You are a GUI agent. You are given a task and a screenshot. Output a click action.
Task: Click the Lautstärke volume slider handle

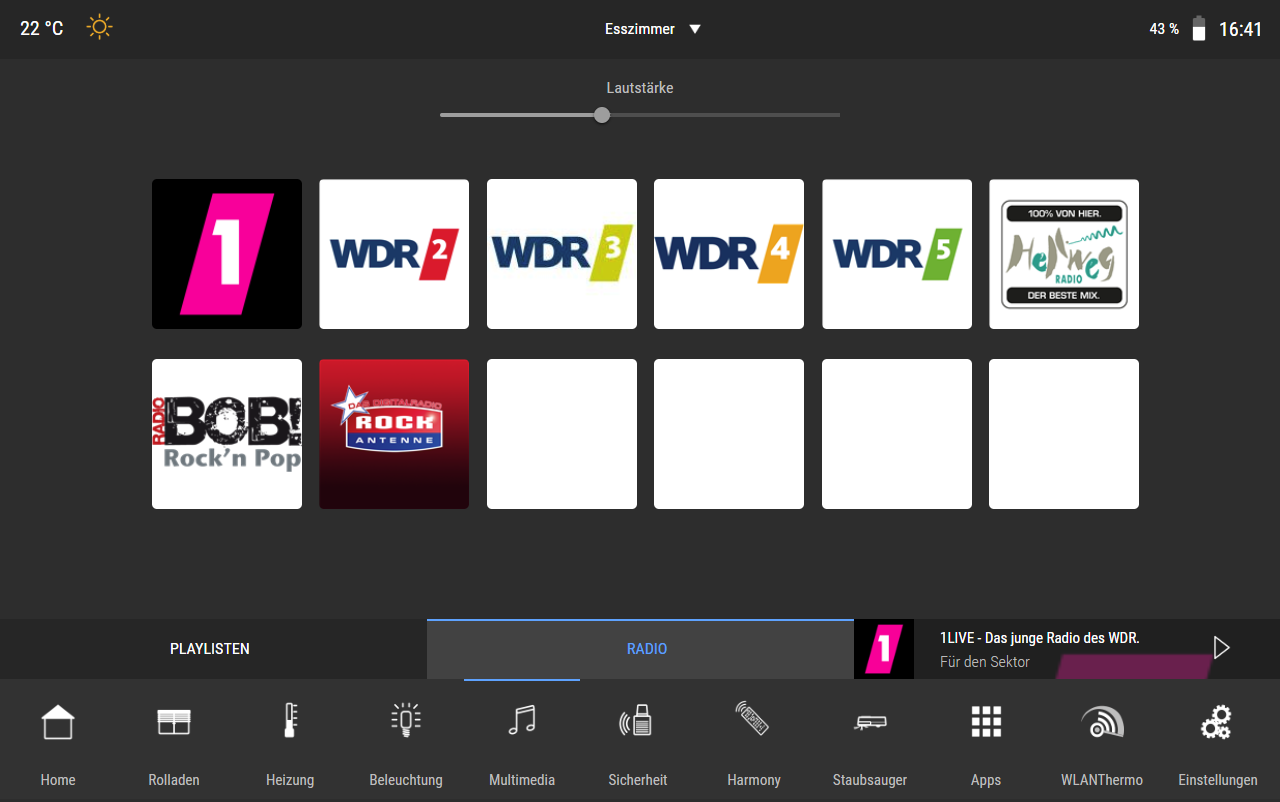pyautogui.click(x=602, y=115)
